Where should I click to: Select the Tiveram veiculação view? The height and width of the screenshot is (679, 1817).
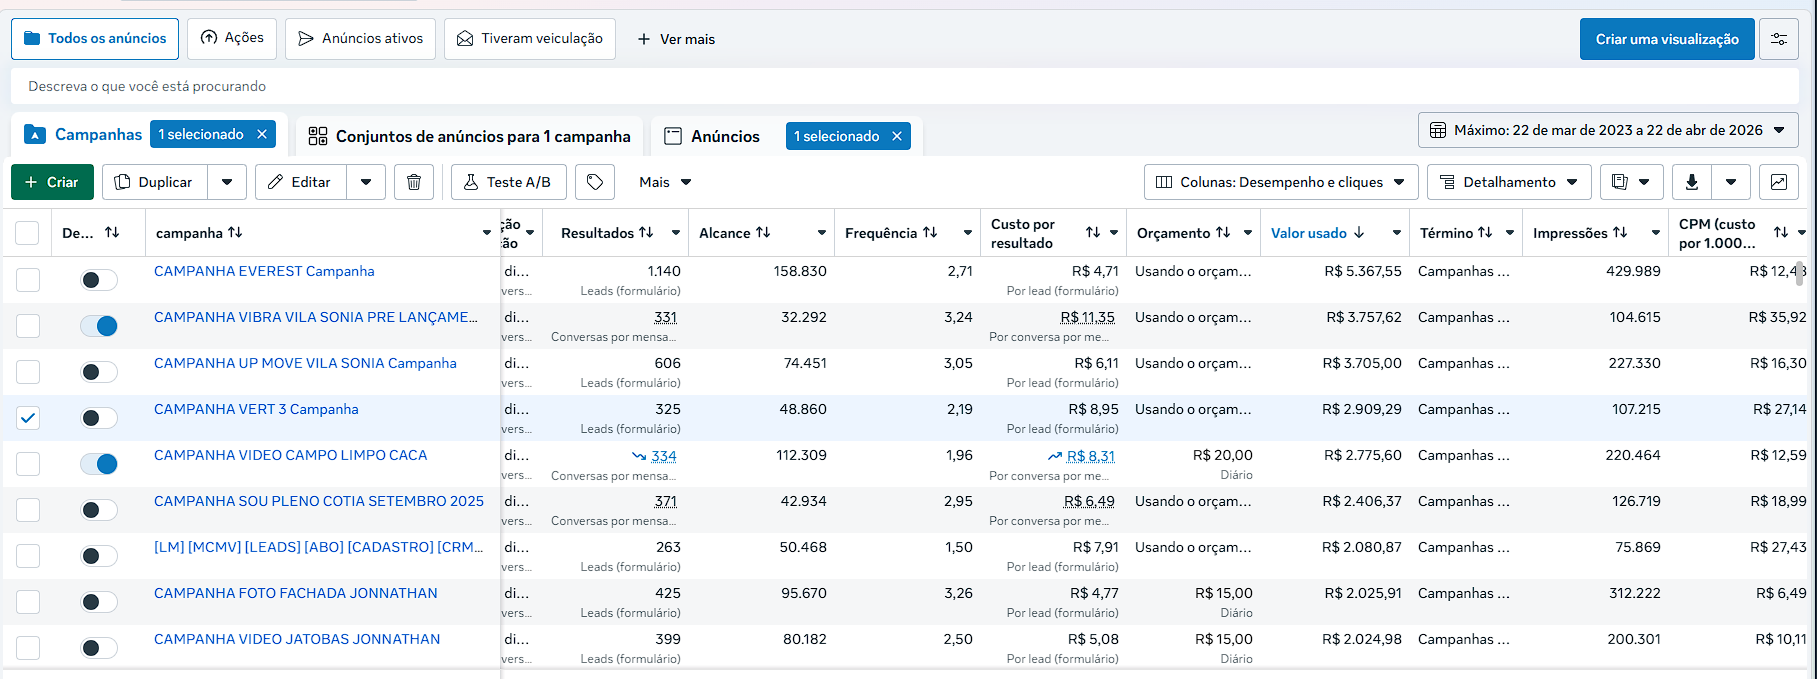coord(530,38)
